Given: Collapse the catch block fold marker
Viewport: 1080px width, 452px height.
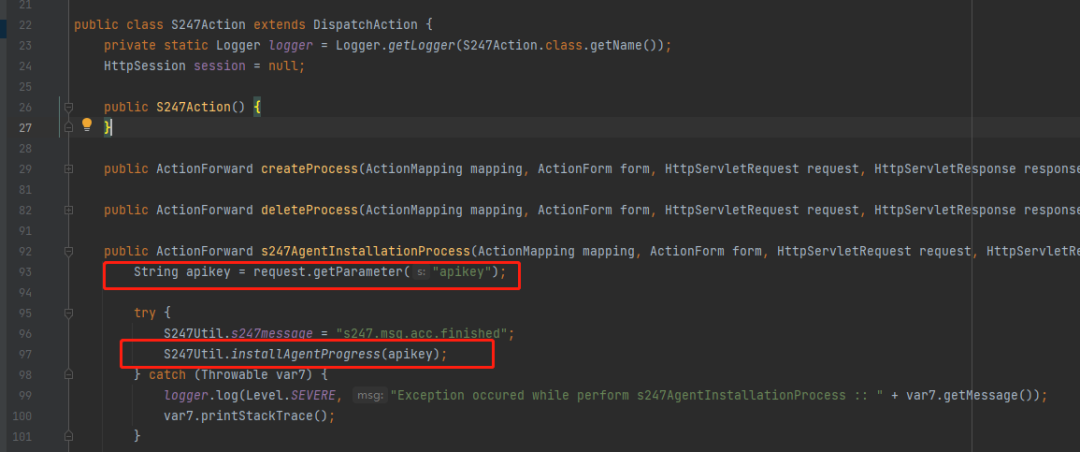Looking at the screenshot, I should click(68, 374).
